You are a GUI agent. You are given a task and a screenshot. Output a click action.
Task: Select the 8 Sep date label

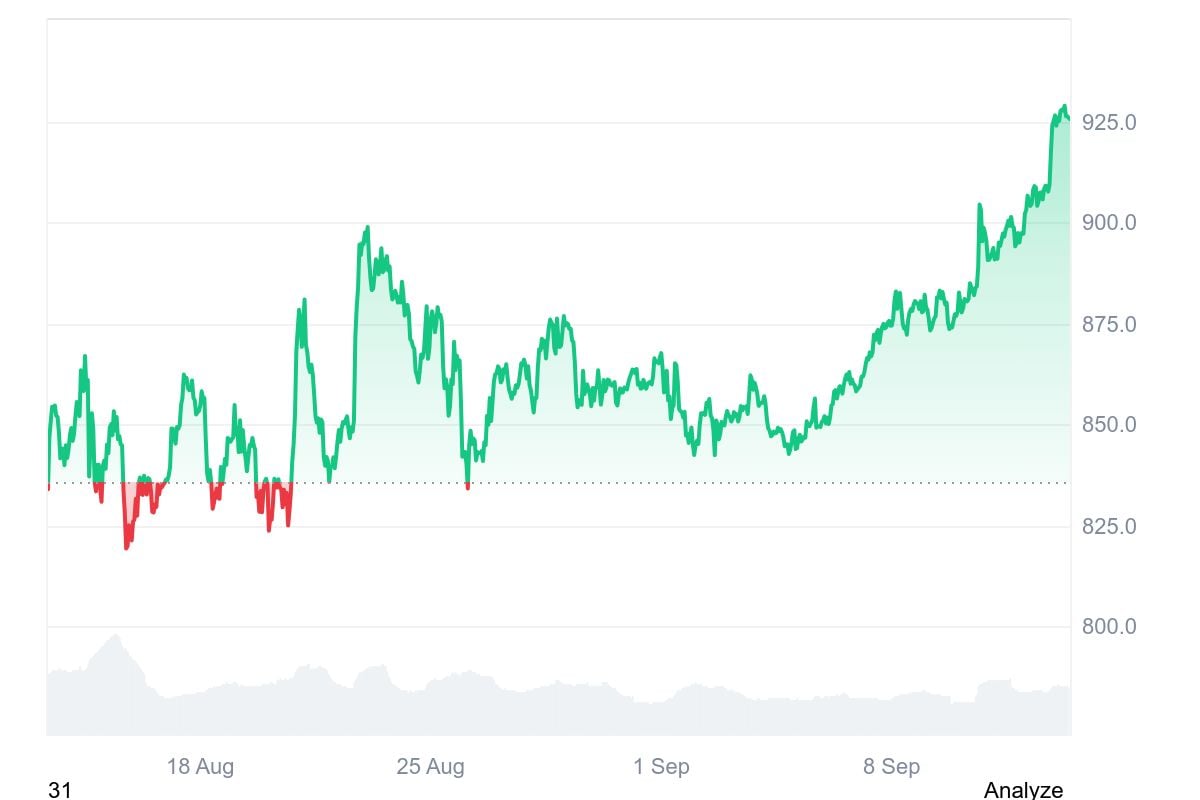(x=891, y=767)
